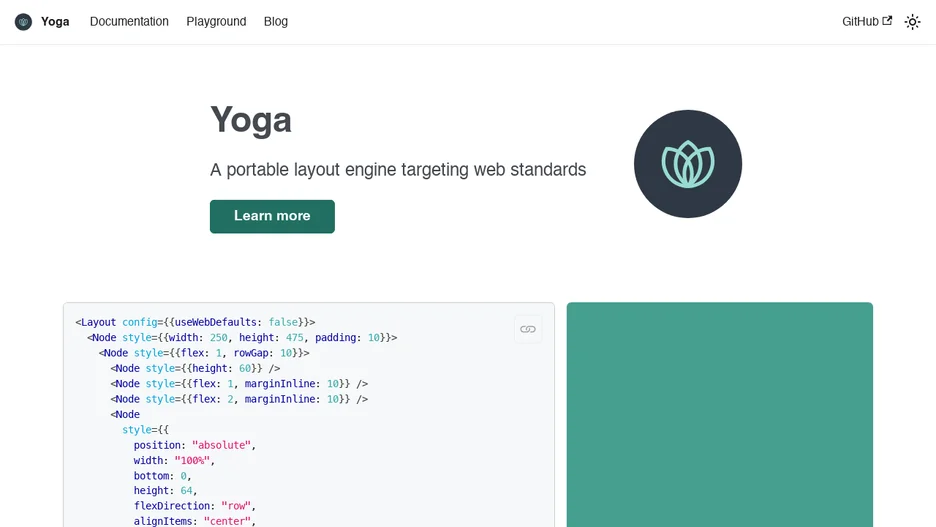Click the large Yoga lotus logo
936x527 pixels.
pyautogui.click(x=688, y=164)
